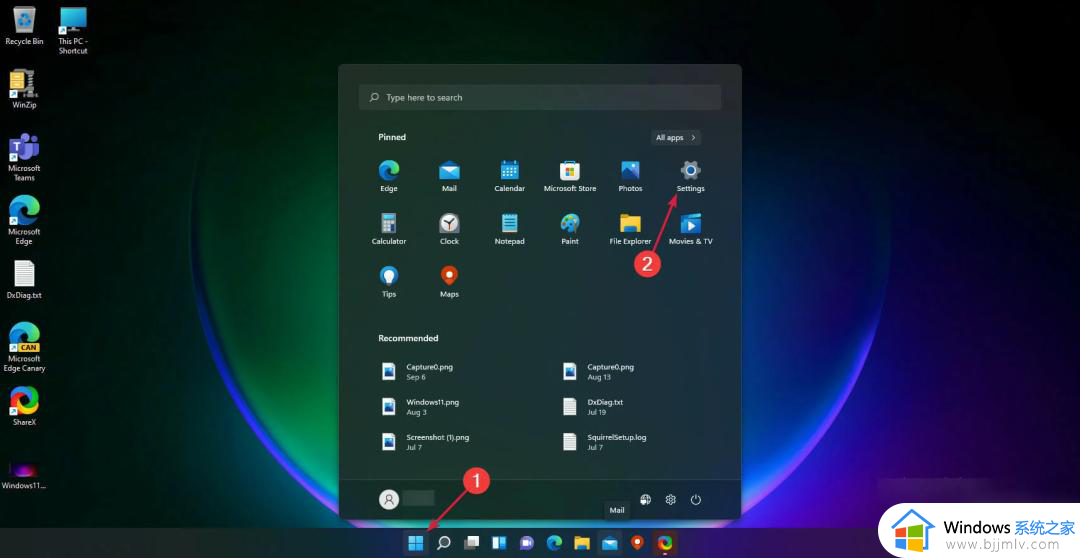Launch the Photos app

(630, 176)
